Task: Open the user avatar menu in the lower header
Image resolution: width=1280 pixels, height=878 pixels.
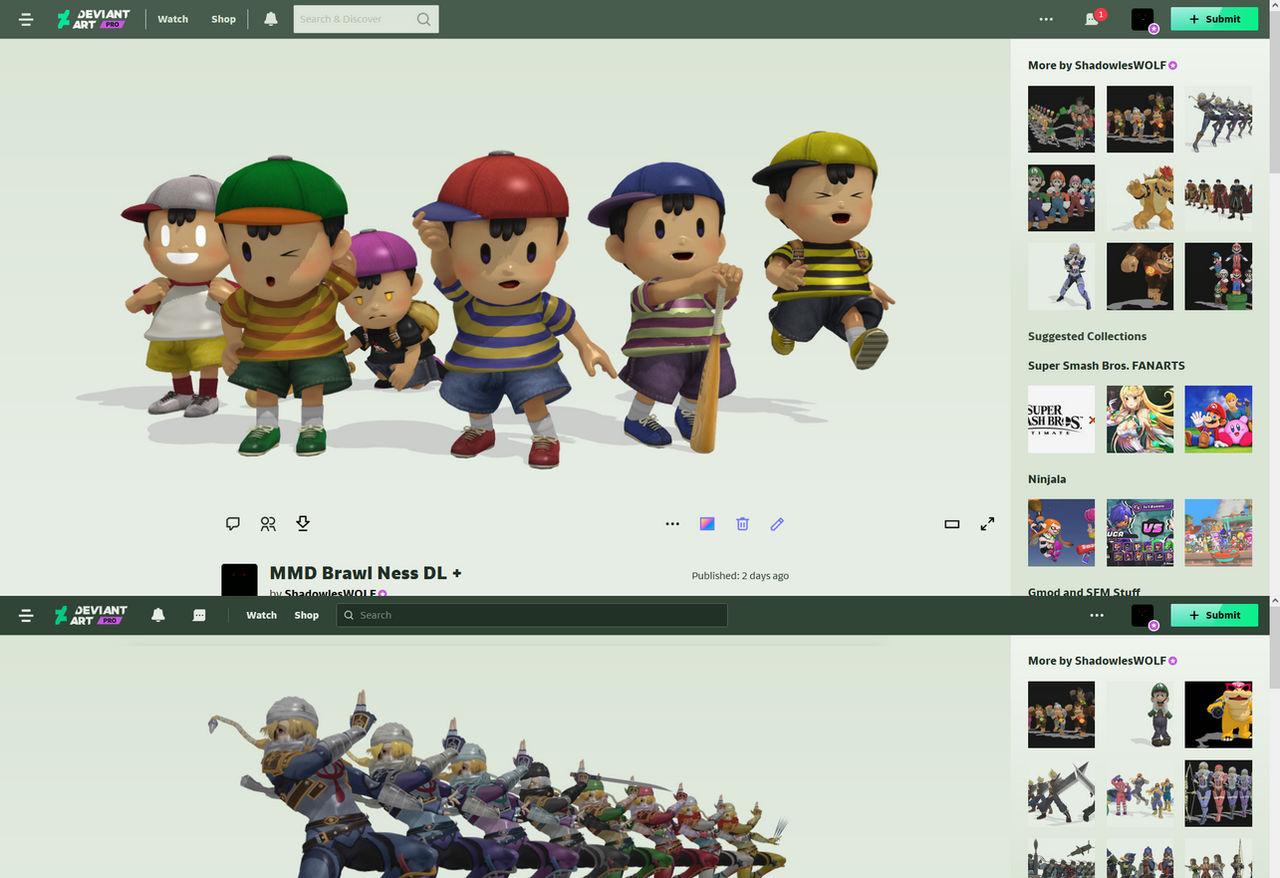Action: pos(1143,616)
